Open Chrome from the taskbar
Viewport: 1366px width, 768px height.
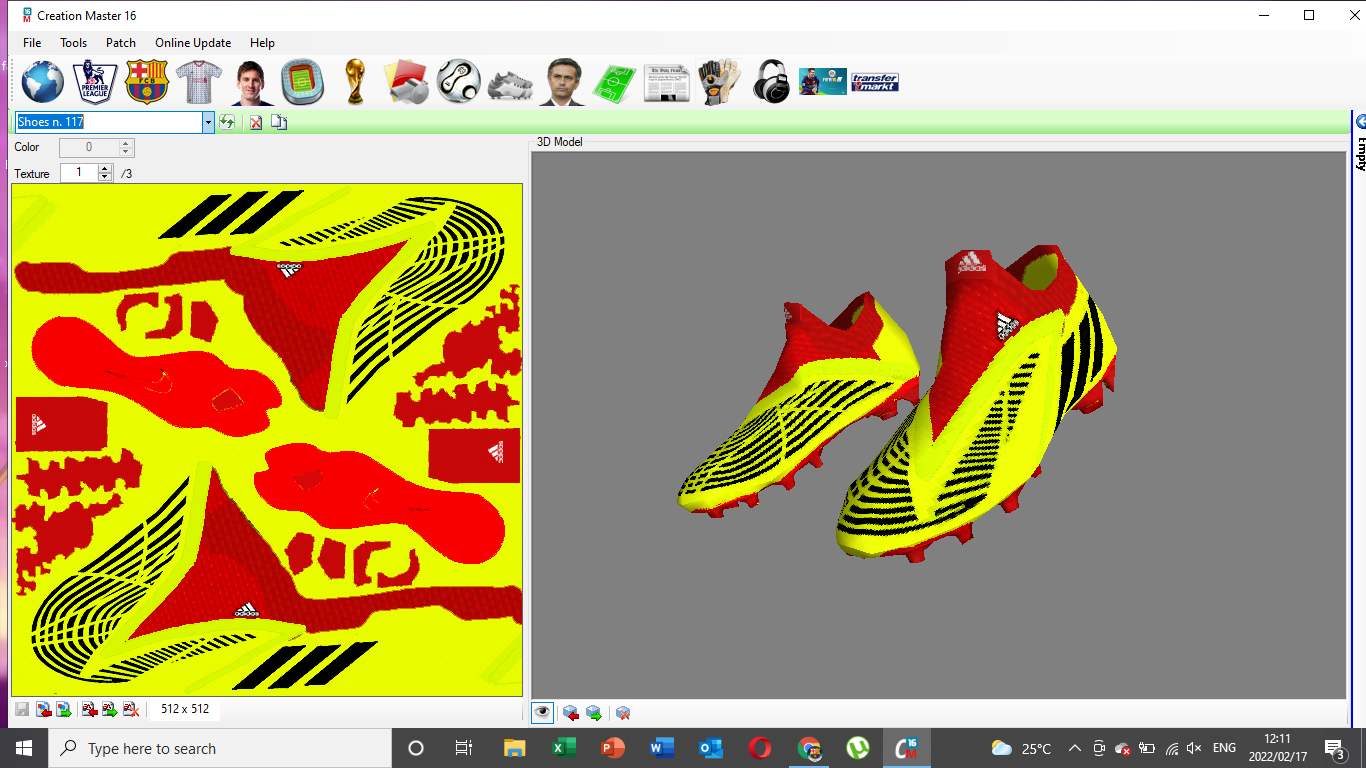808,748
